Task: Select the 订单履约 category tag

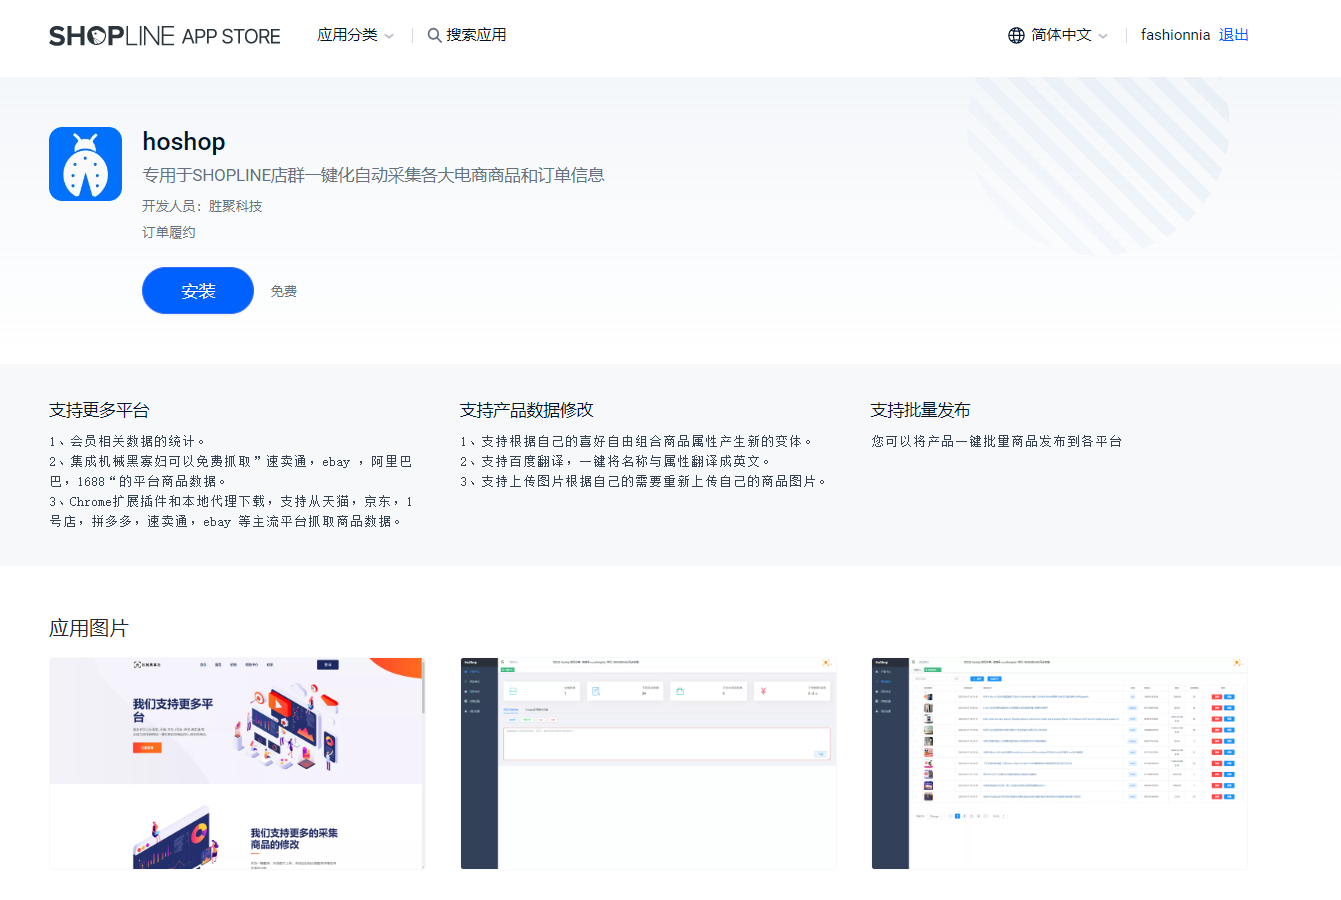Action: (x=169, y=232)
